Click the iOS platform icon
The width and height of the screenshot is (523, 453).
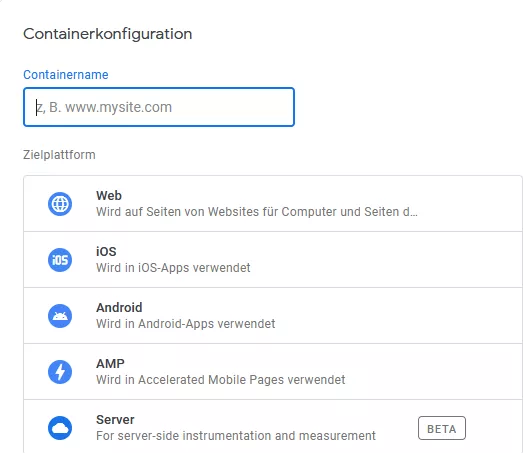click(x=60, y=260)
